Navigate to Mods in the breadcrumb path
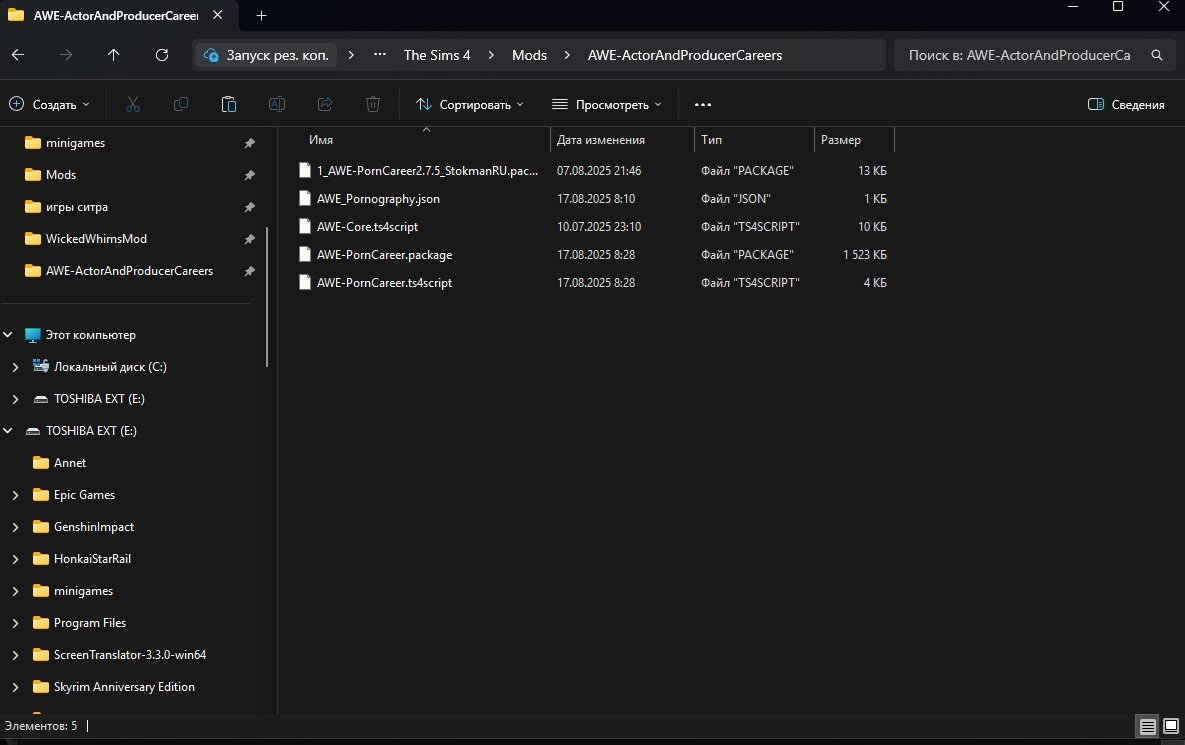 pos(529,55)
